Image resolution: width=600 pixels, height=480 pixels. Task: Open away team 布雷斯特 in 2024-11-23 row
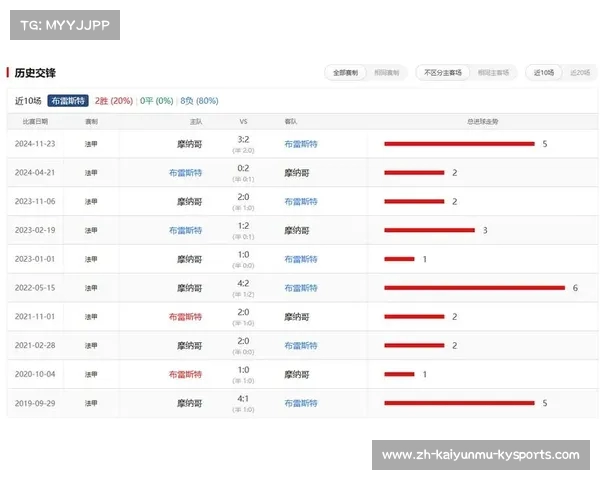pyautogui.click(x=301, y=144)
